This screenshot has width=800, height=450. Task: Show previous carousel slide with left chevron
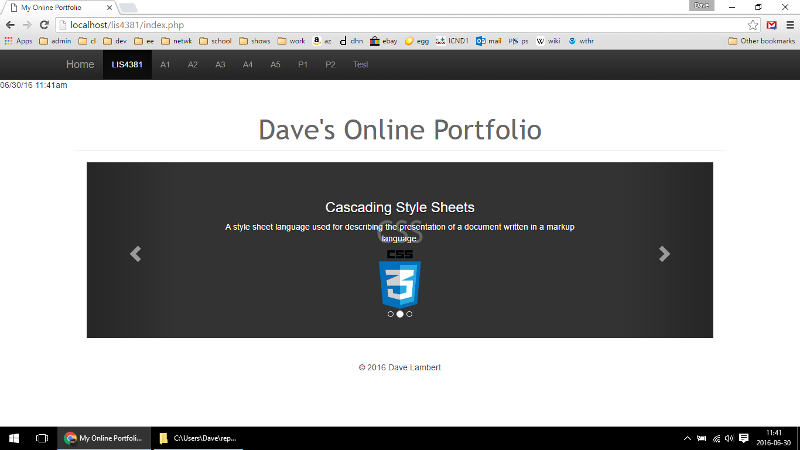pos(135,254)
